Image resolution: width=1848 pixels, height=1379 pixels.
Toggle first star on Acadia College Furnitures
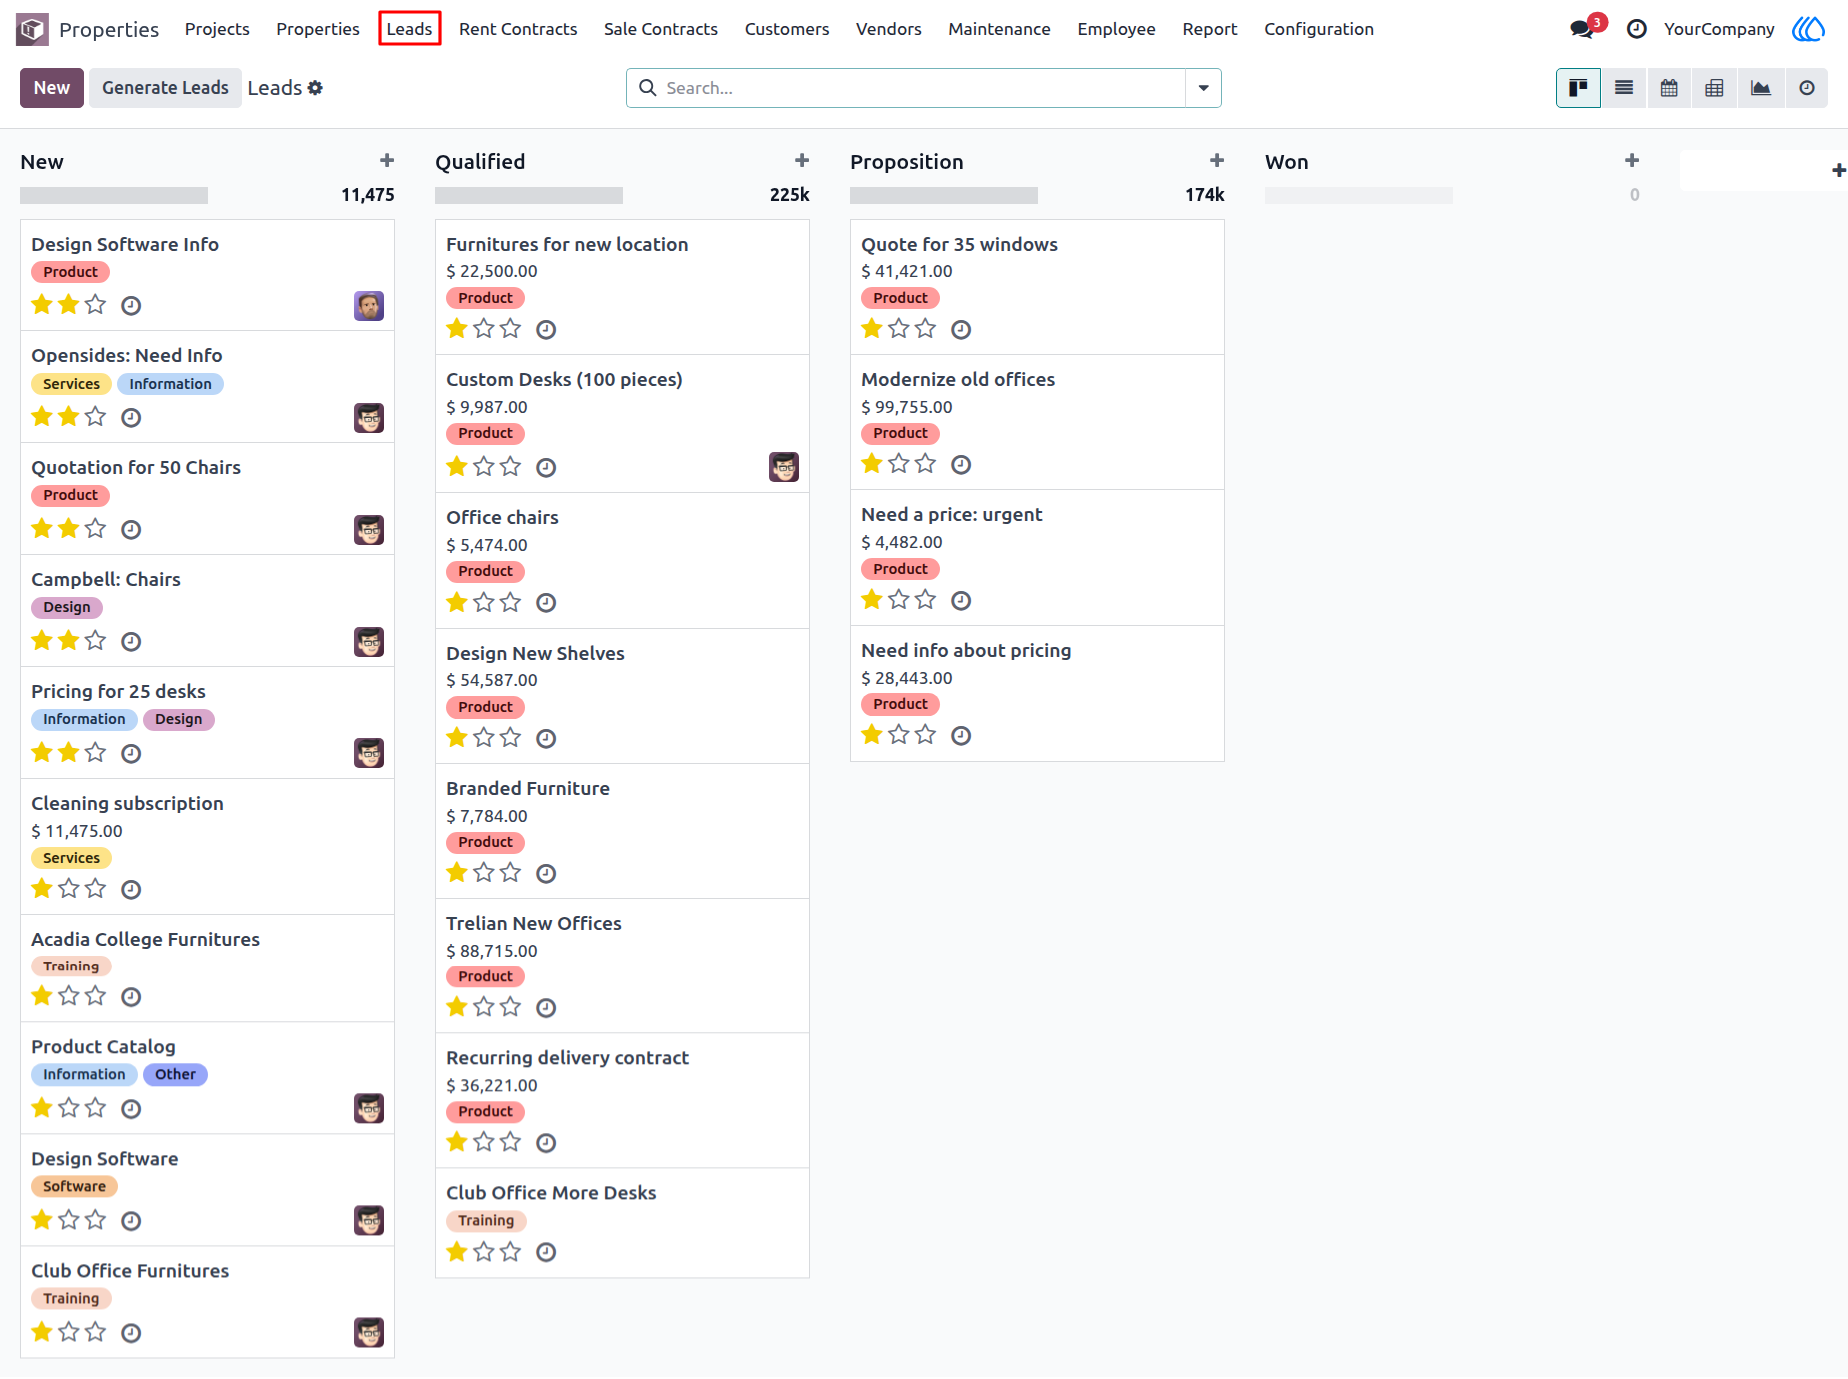42,996
